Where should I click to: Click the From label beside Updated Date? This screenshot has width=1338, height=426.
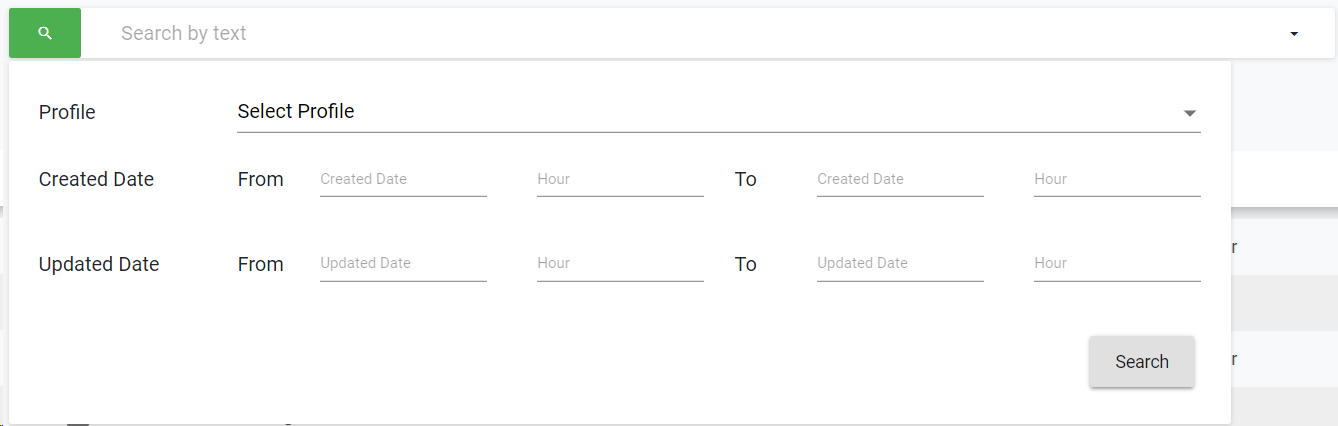pyautogui.click(x=260, y=264)
